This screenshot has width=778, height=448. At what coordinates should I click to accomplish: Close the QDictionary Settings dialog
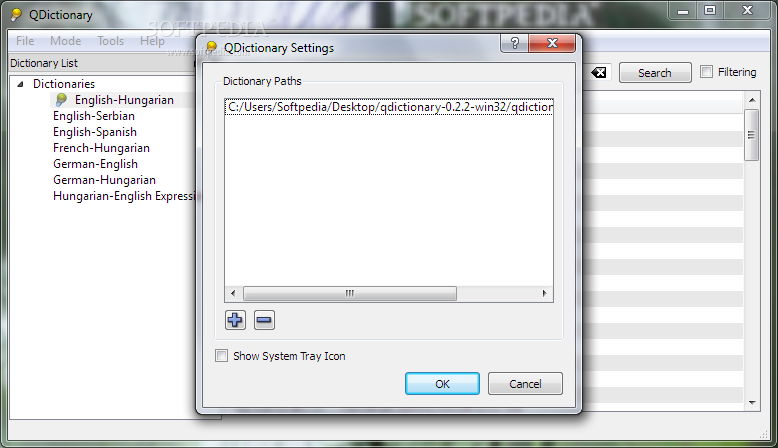click(552, 43)
